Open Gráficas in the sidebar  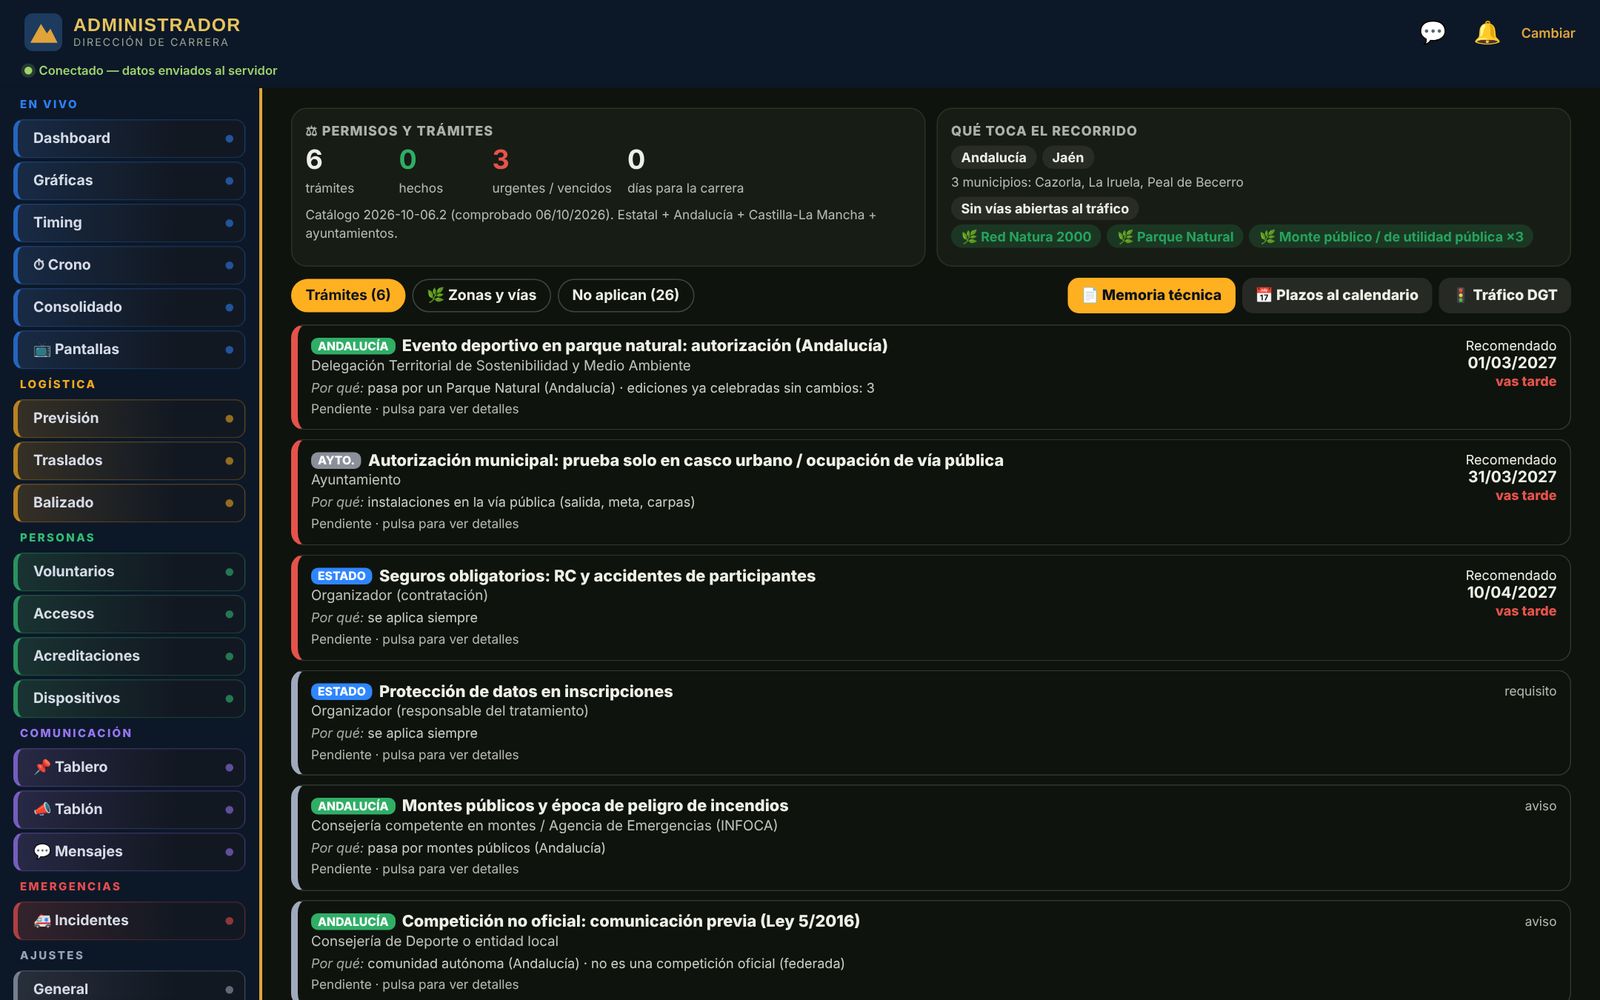click(x=129, y=180)
